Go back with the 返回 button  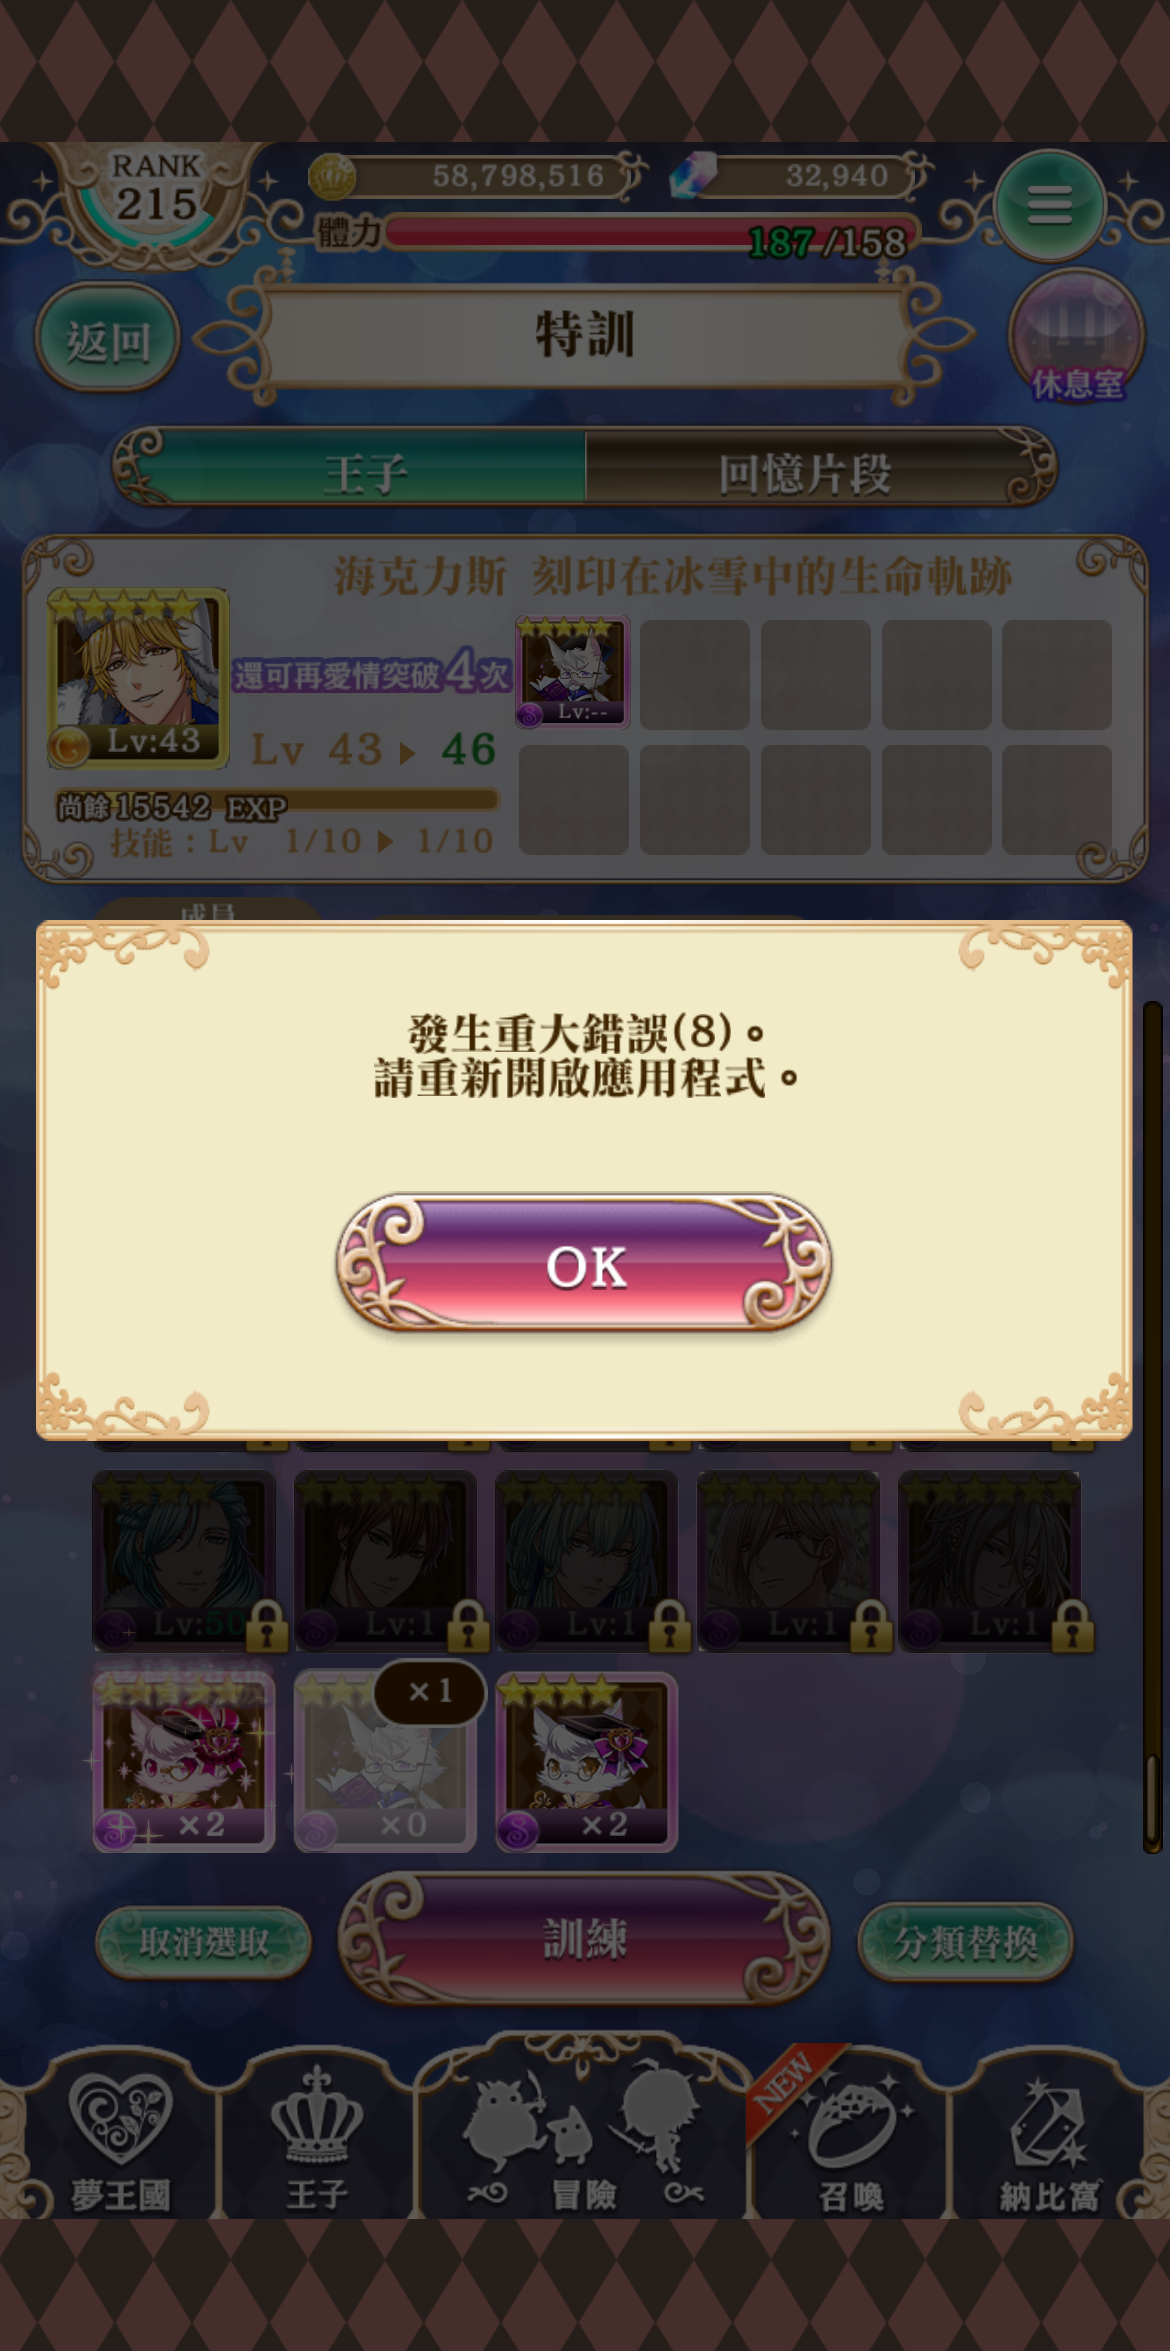[108, 340]
